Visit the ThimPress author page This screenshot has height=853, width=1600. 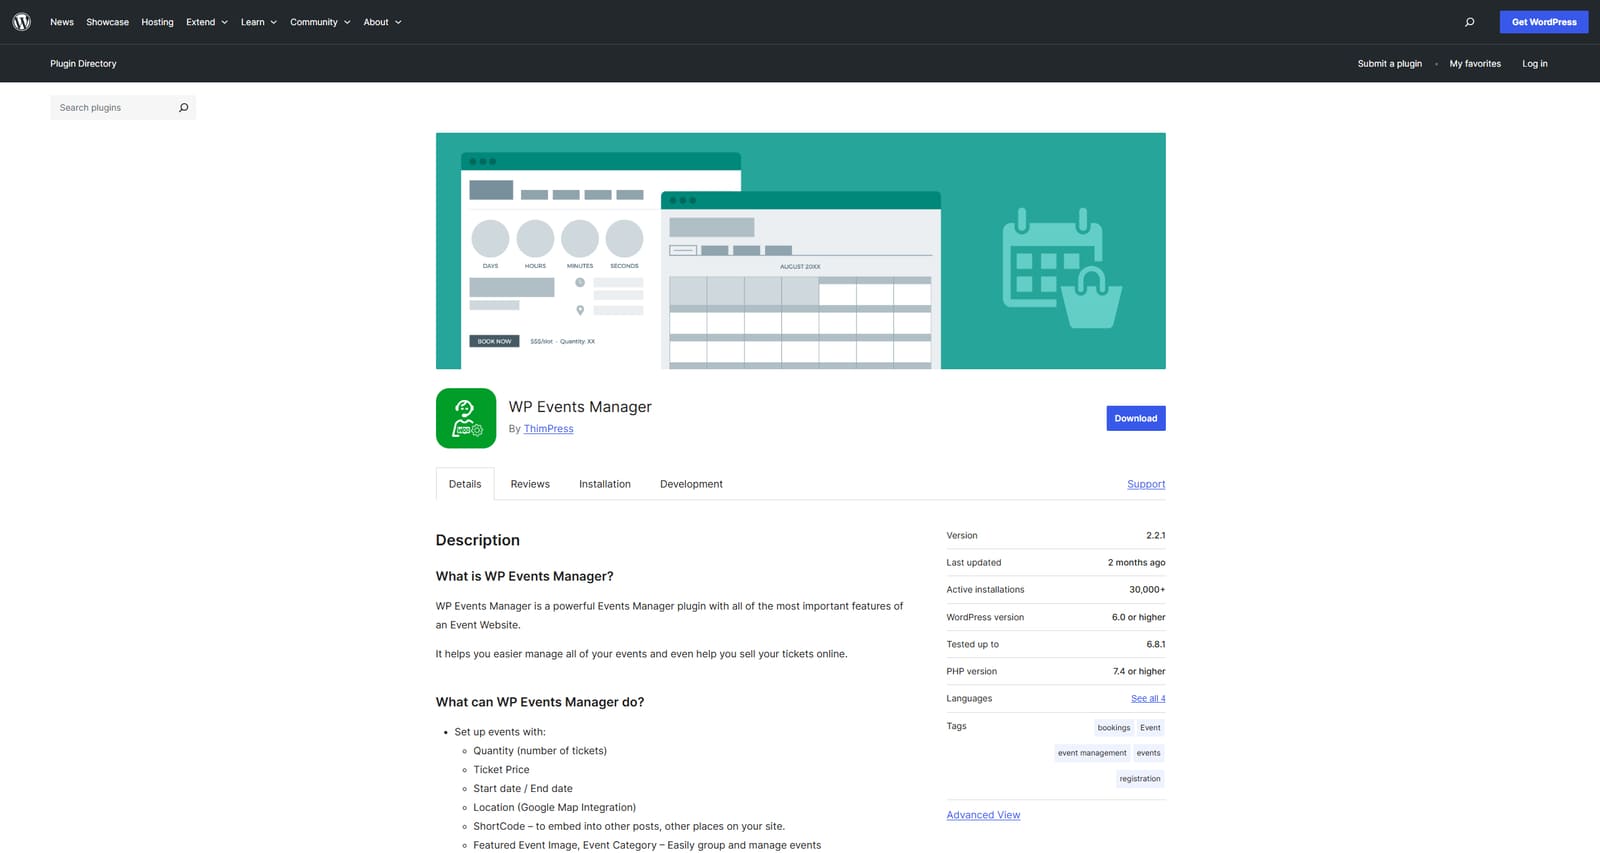(548, 429)
